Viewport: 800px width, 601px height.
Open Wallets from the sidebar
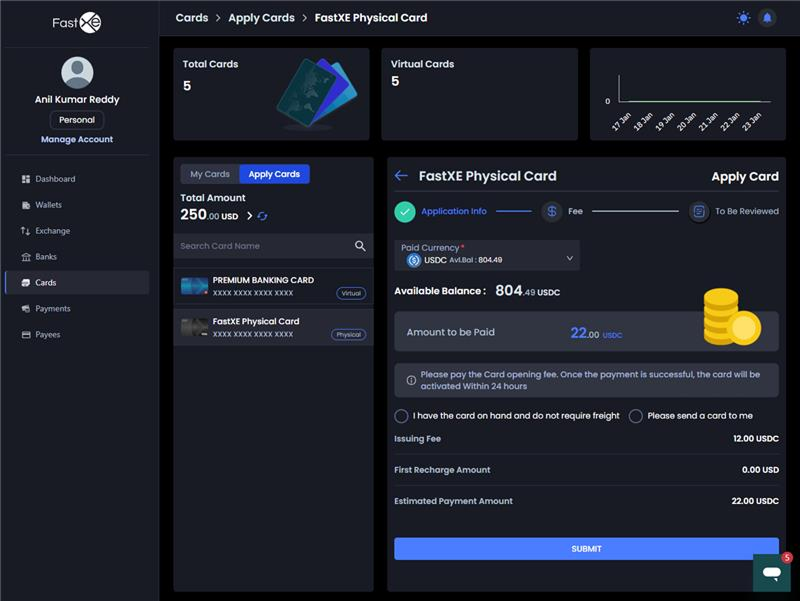click(48, 205)
